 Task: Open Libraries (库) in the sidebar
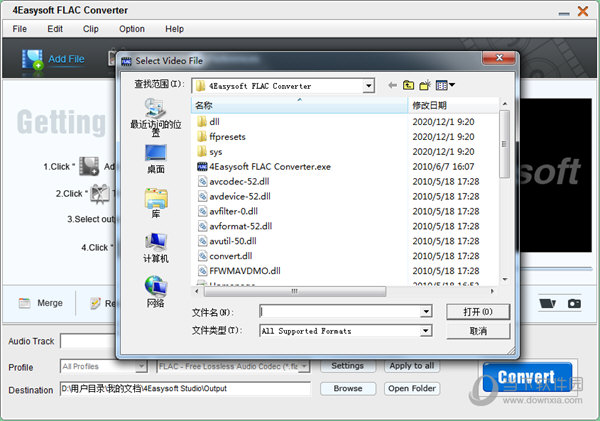[x=155, y=203]
